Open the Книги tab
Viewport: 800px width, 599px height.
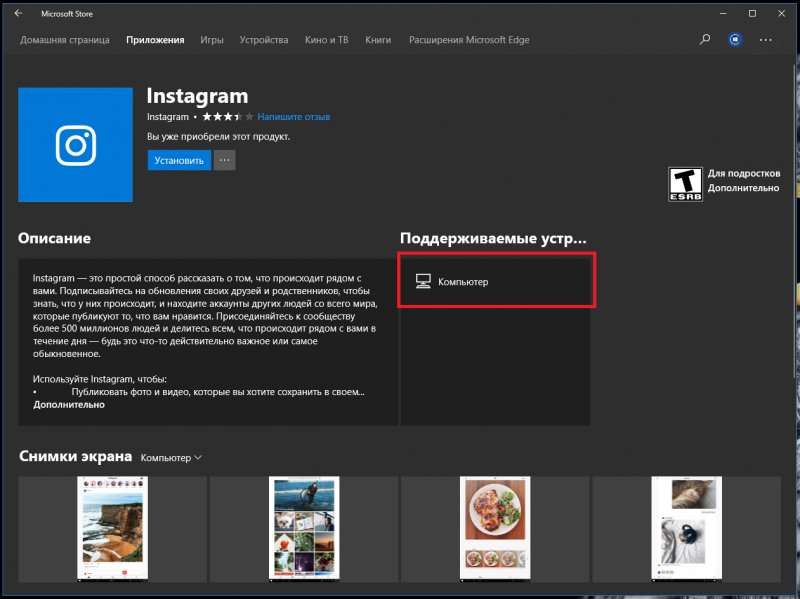[x=378, y=40]
